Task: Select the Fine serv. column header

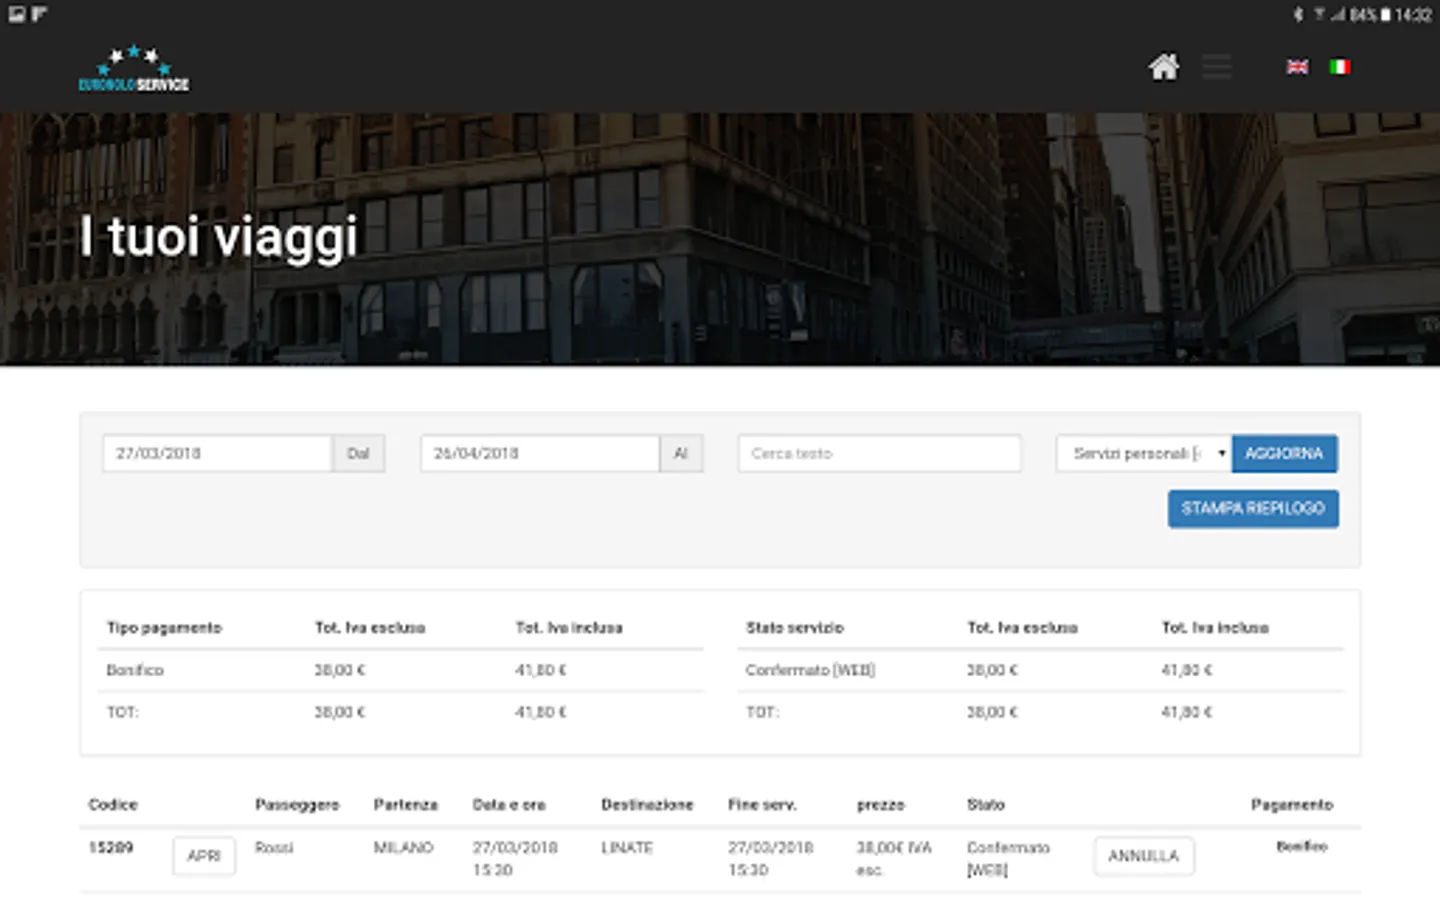Action: point(762,805)
